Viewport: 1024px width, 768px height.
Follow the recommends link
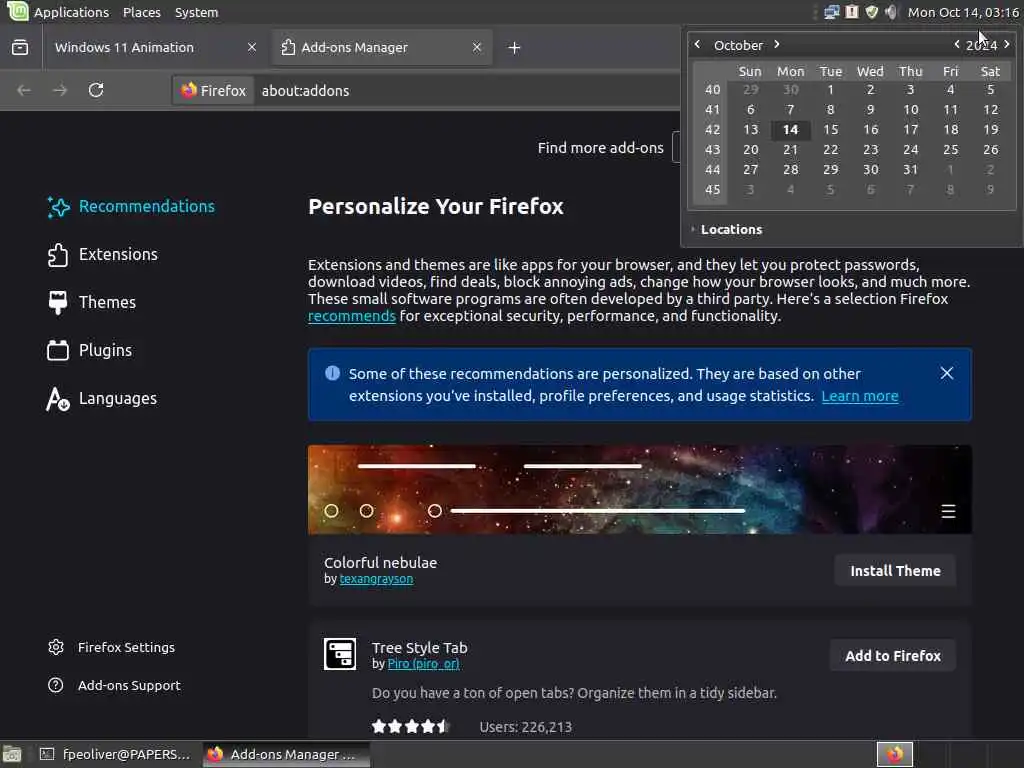tap(352, 316)
